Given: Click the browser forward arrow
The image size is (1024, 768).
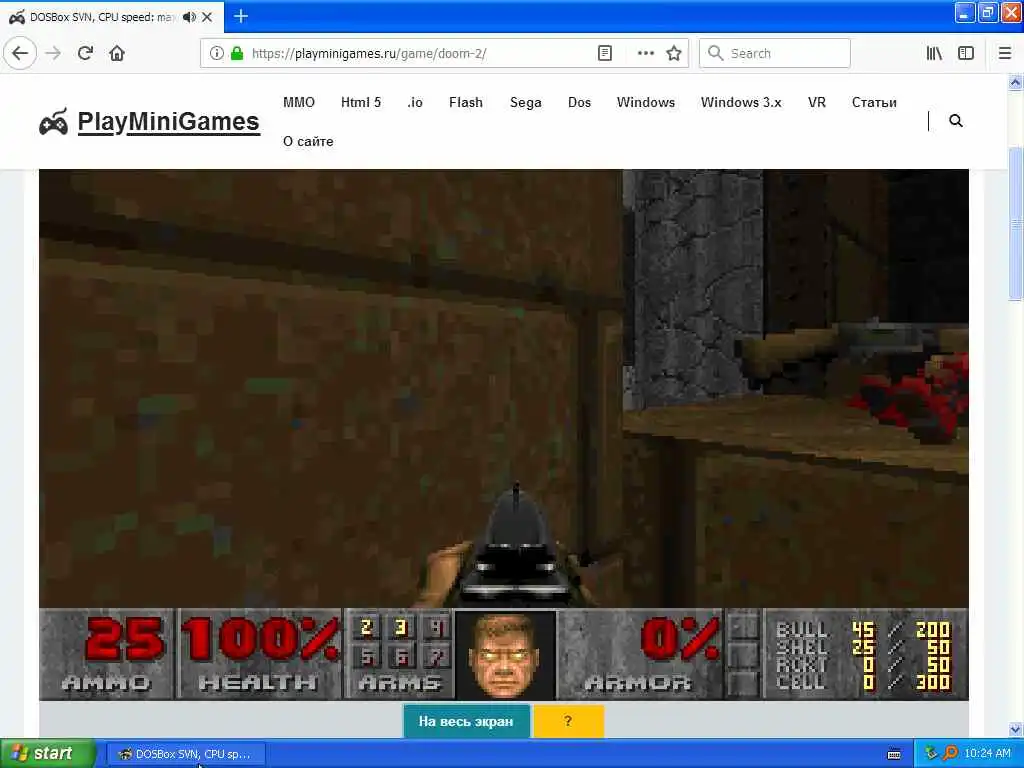Looking at the screenshot, I should (54, 53).
